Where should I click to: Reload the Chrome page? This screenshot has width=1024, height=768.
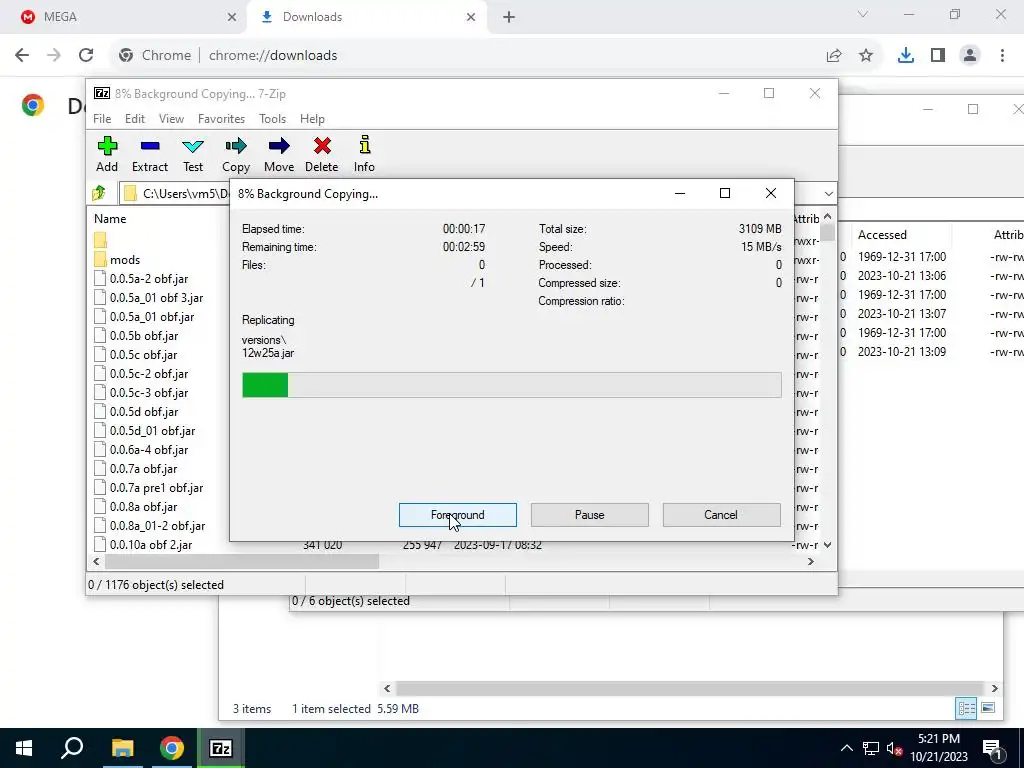86,55
